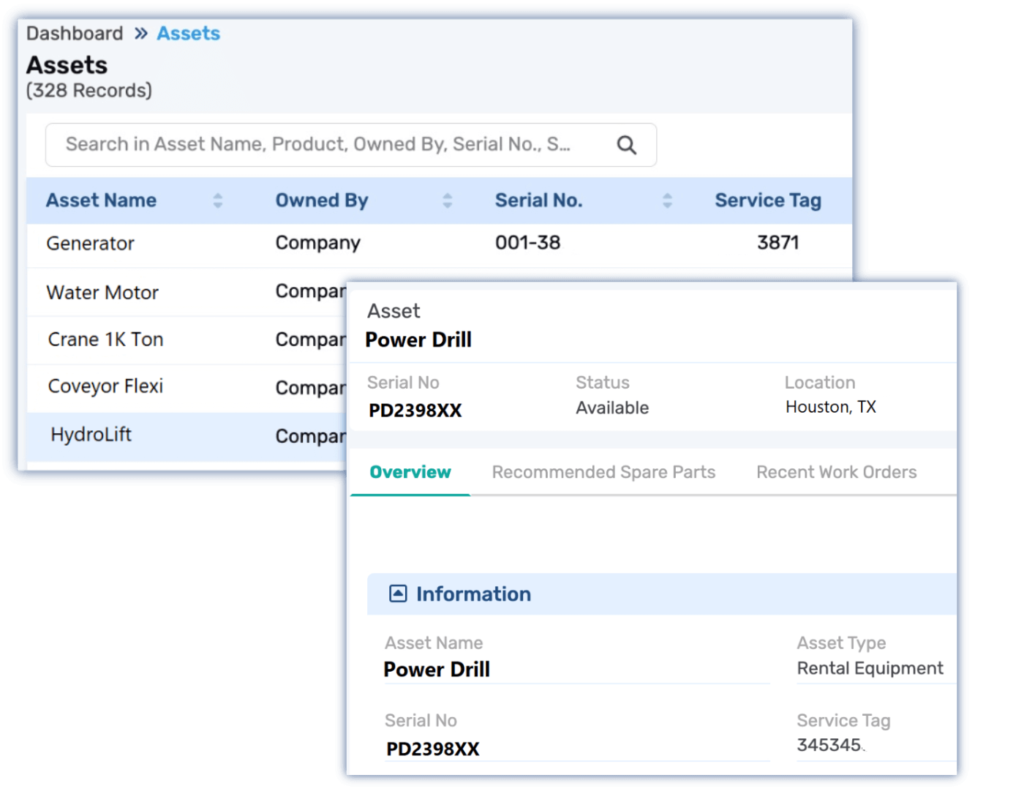Click the Serial No field PD2398XX
Viewport: 1024px width, 805px height.
click(433, 749)
